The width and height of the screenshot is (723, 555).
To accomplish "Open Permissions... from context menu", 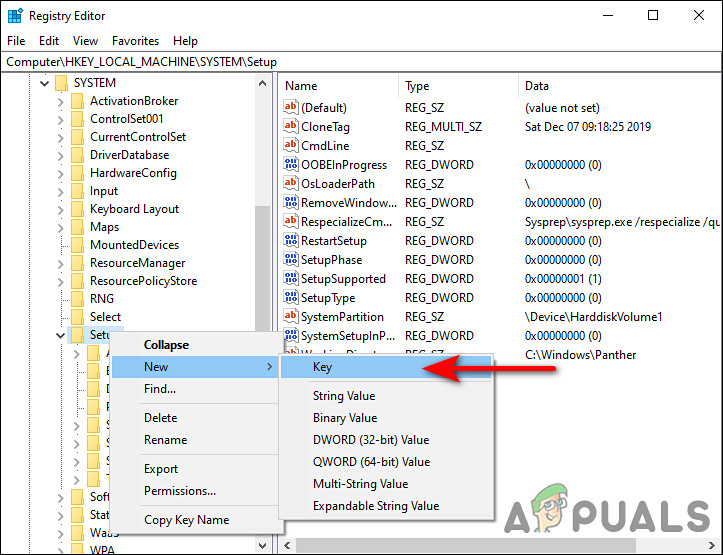I will click(195, 491).
